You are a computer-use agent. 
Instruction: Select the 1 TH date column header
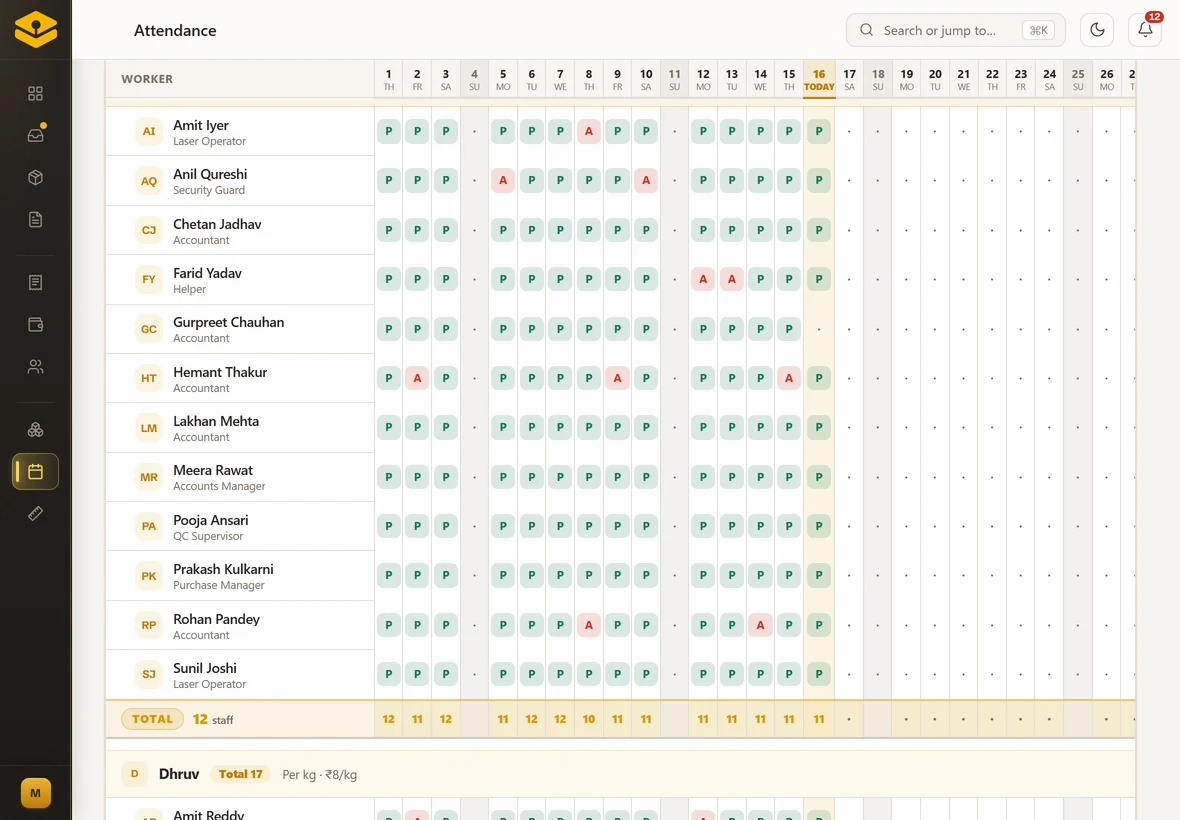[388, 79]
